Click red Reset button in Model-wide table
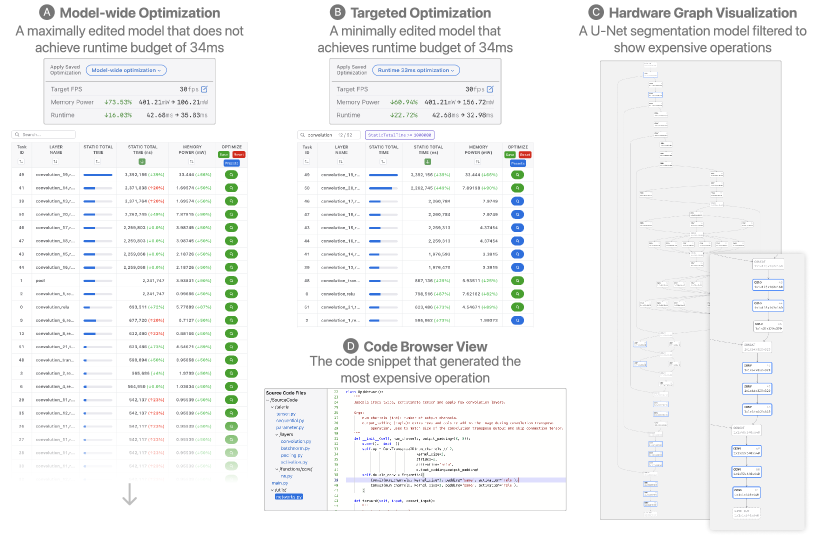The width and height of the screenshot is (830, 547). click(239, 155)
